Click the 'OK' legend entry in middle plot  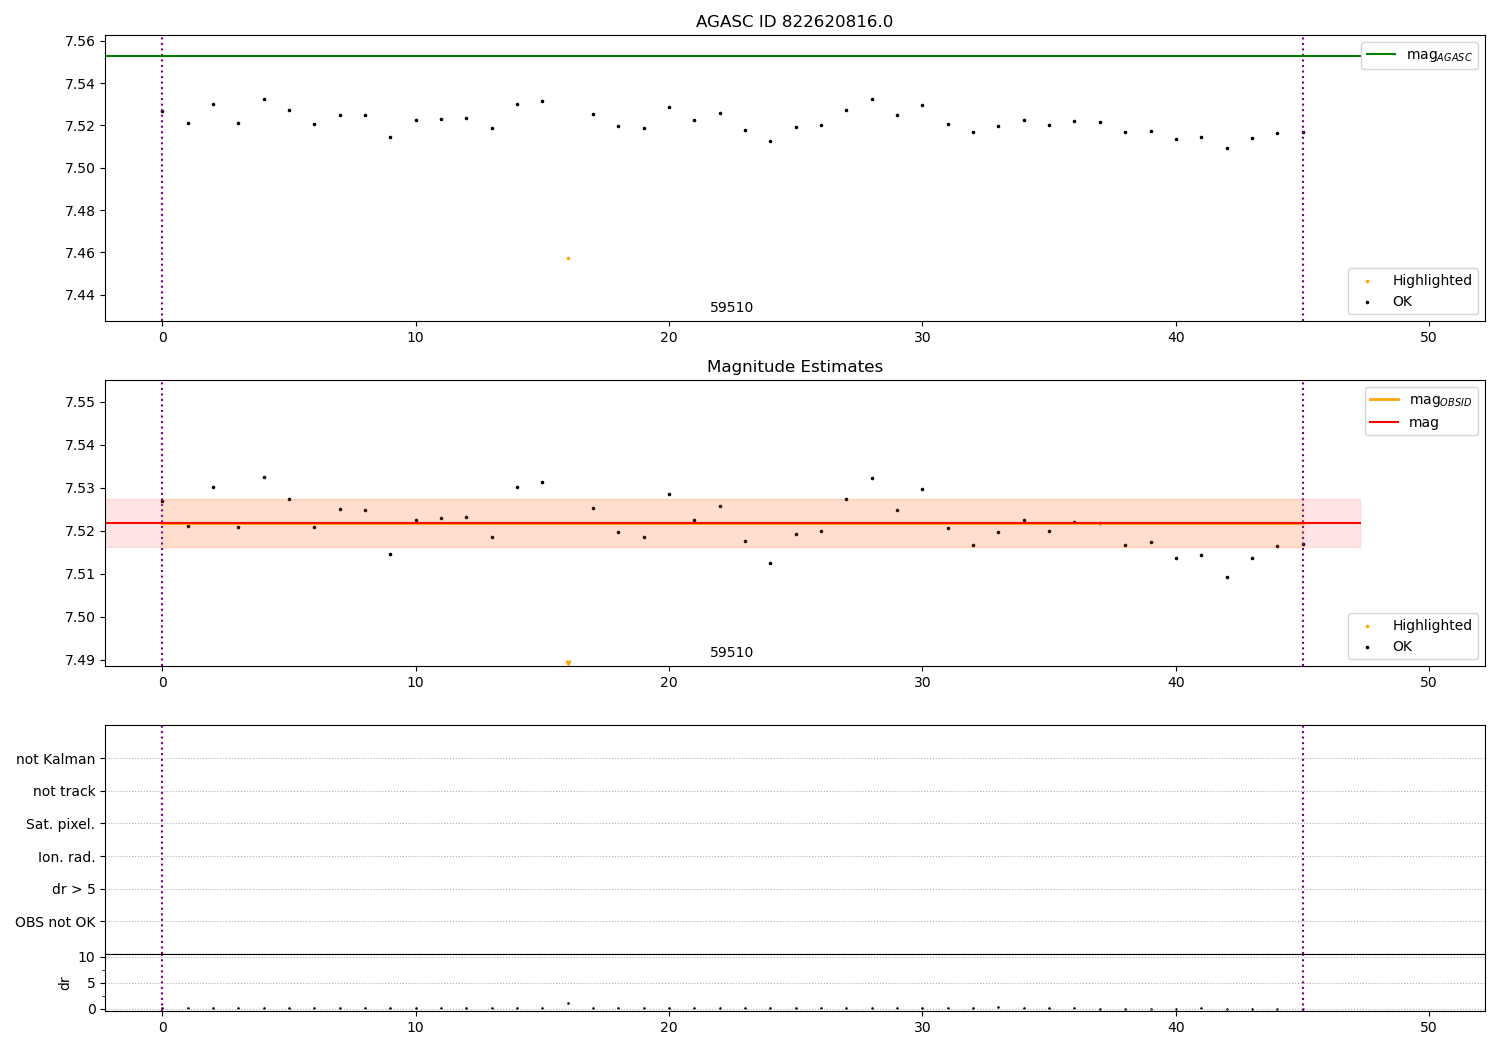tap(1389, 647)
